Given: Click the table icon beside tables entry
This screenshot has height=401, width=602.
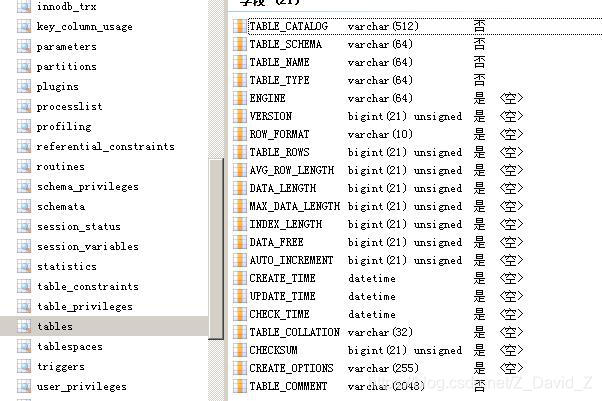Looking at the screenshot, I should pyautogui.click(x=24, y=326).
